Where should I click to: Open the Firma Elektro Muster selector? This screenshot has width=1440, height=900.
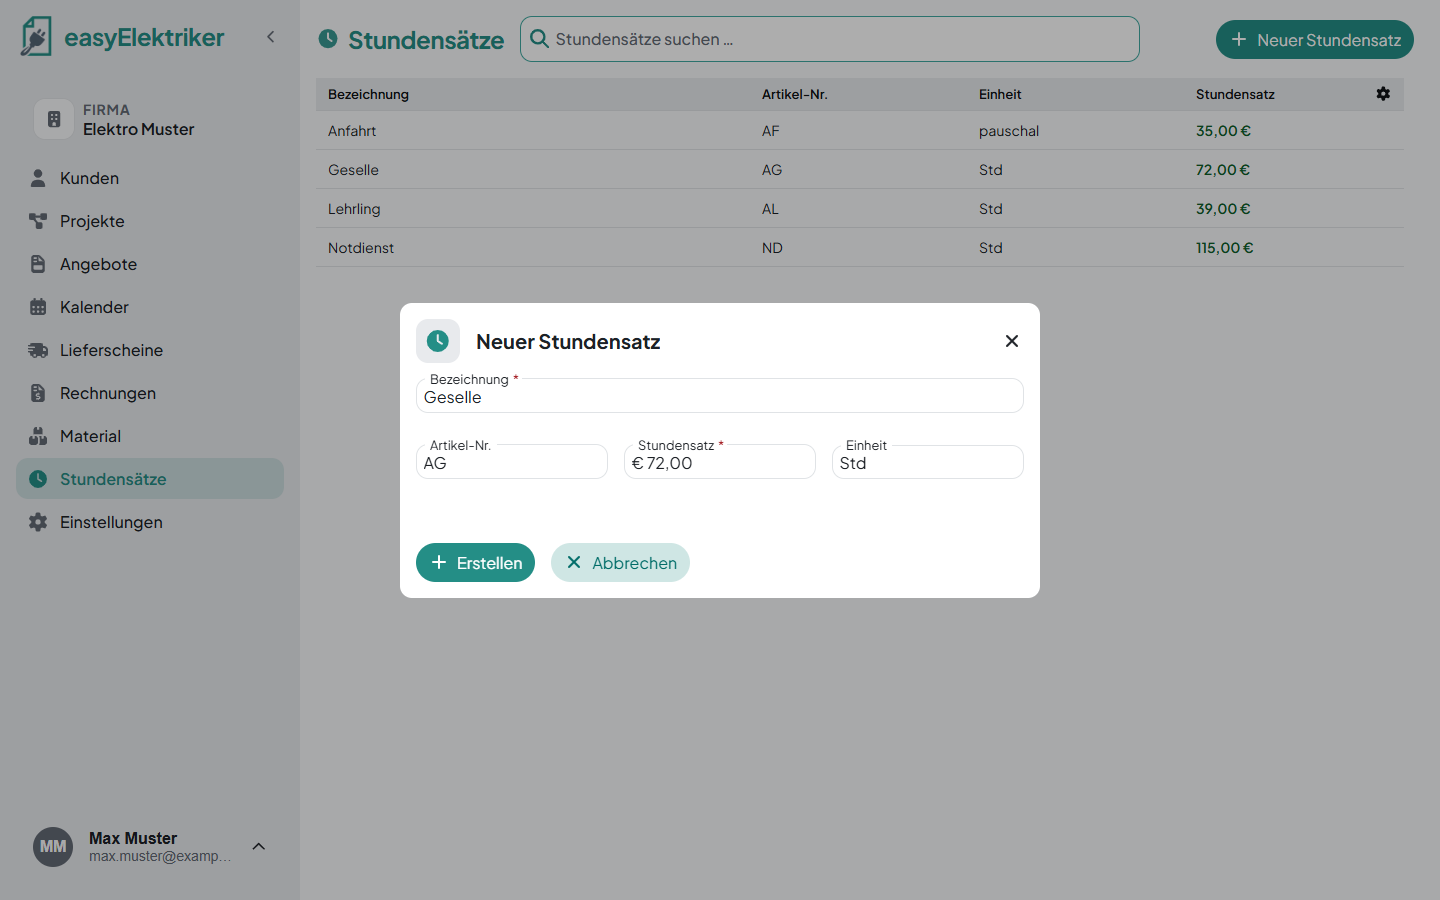pos(150,119)
